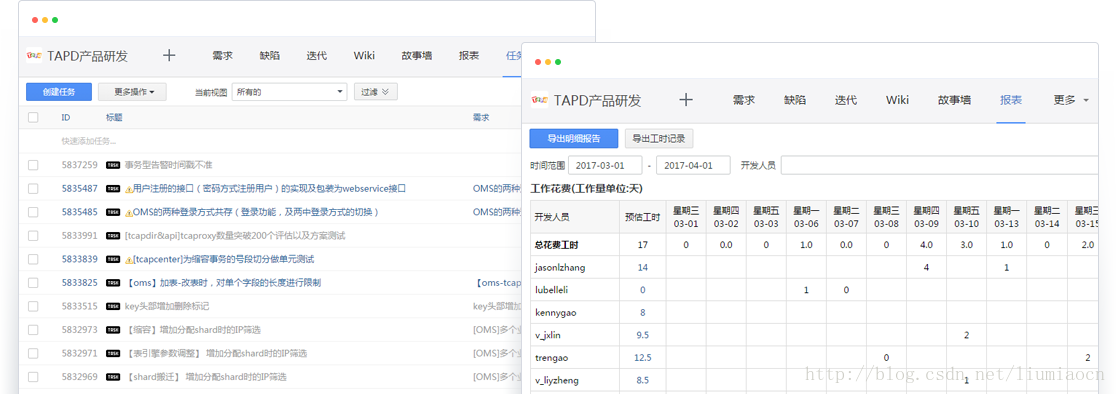
Task: Check the box for task 5833825
Action: click(x=33, y=282)
